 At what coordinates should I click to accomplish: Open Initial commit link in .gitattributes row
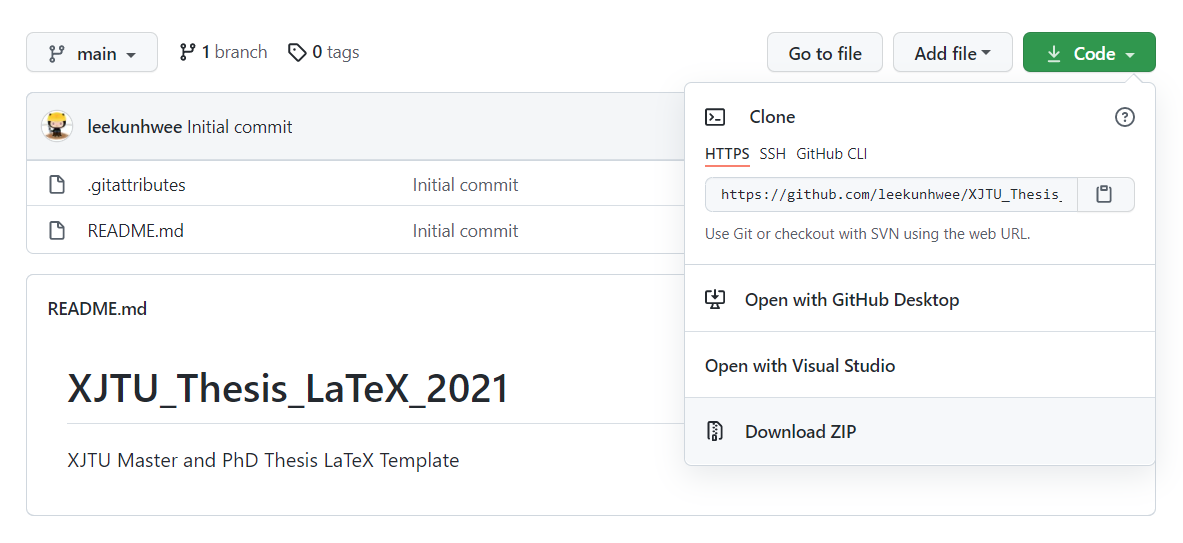(465, 185)
